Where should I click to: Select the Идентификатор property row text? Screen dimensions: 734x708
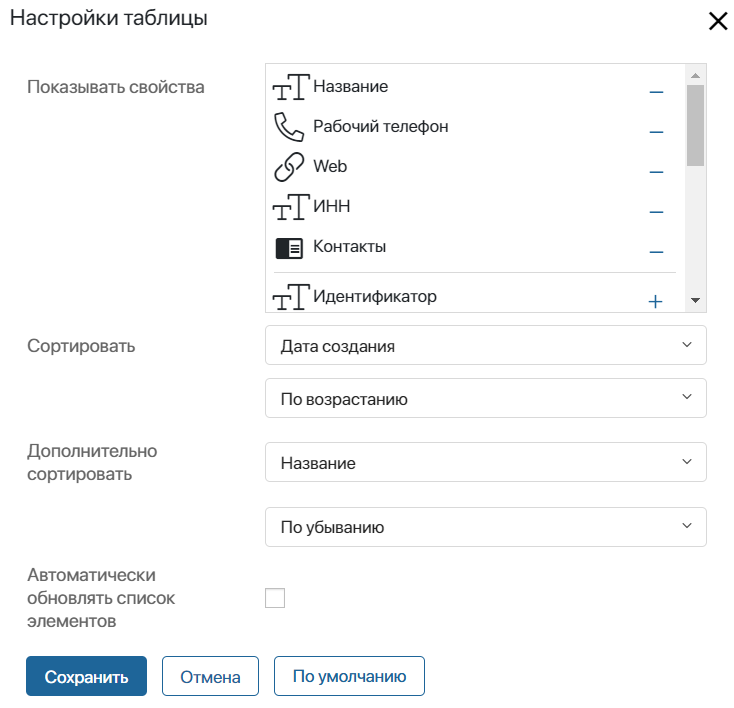click(375, 296)
